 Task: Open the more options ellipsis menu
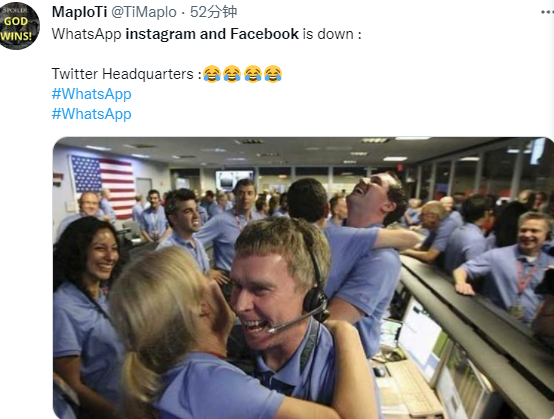547,12
